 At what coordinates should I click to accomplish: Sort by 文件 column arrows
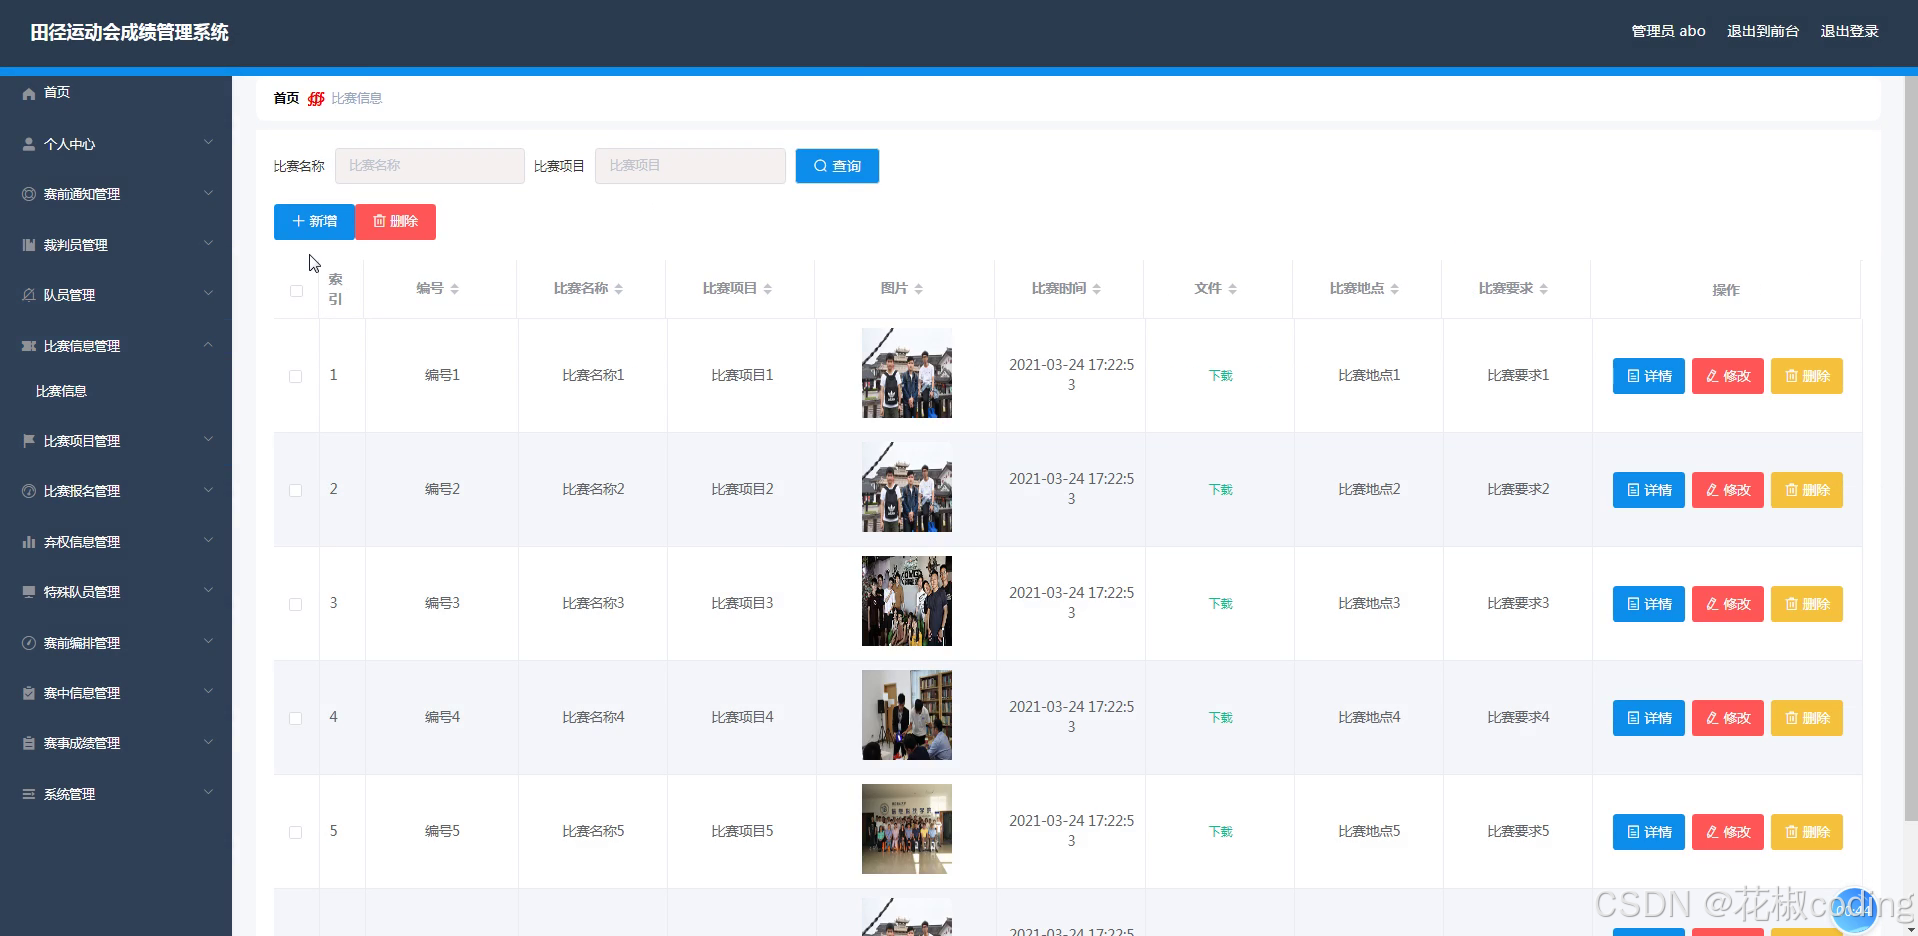point(1233,289)
